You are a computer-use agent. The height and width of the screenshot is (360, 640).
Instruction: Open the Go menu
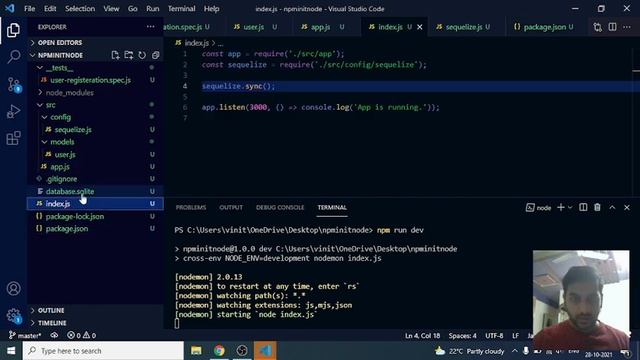(x=133, y=9)
